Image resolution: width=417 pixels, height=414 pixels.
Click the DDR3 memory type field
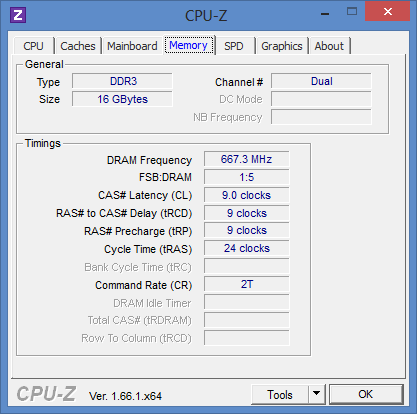pyautogui.click(x=122, y=81)
